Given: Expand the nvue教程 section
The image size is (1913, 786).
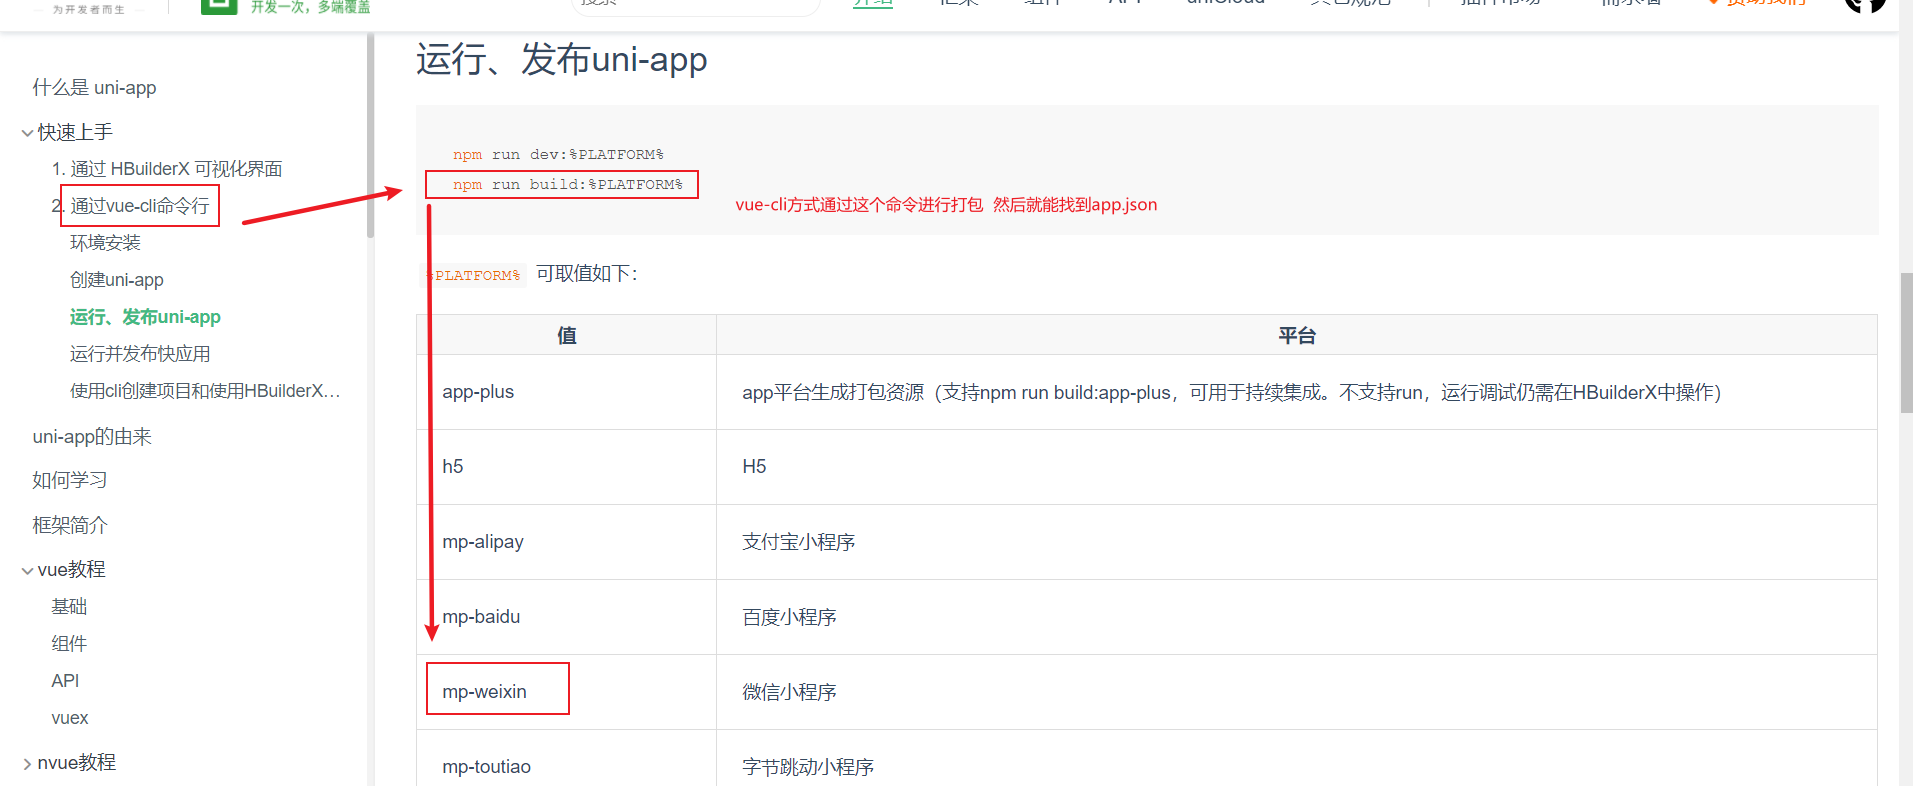Looking at the screenshot, I should [27, 763].
